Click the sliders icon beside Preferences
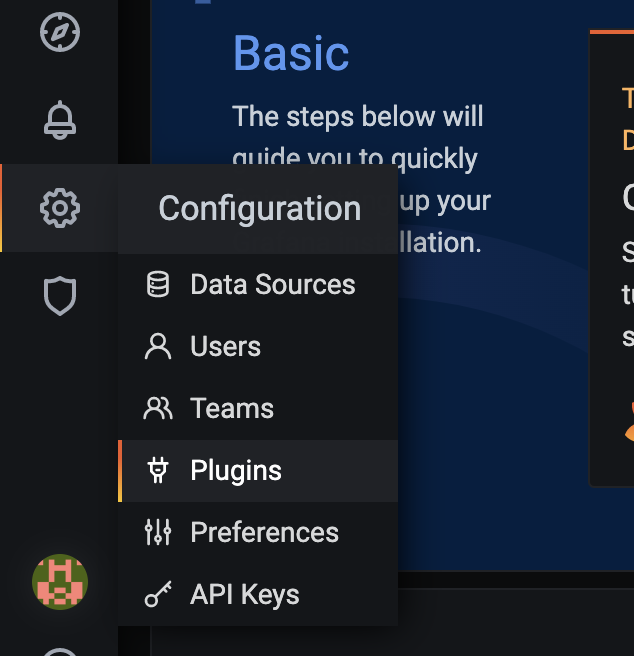Screen dimensions: 634x656 click(x=158, y=533)
